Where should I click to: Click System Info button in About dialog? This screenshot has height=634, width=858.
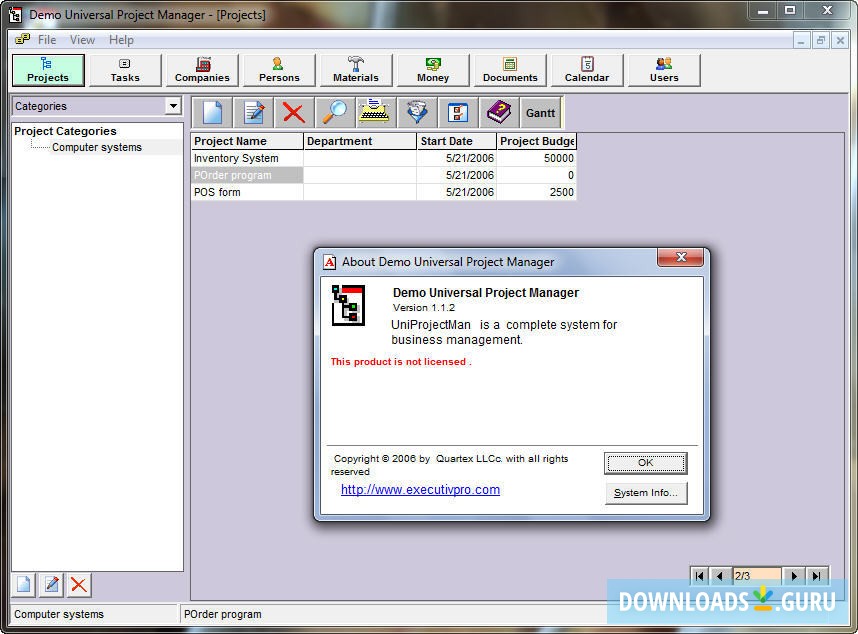click(646, 493)
